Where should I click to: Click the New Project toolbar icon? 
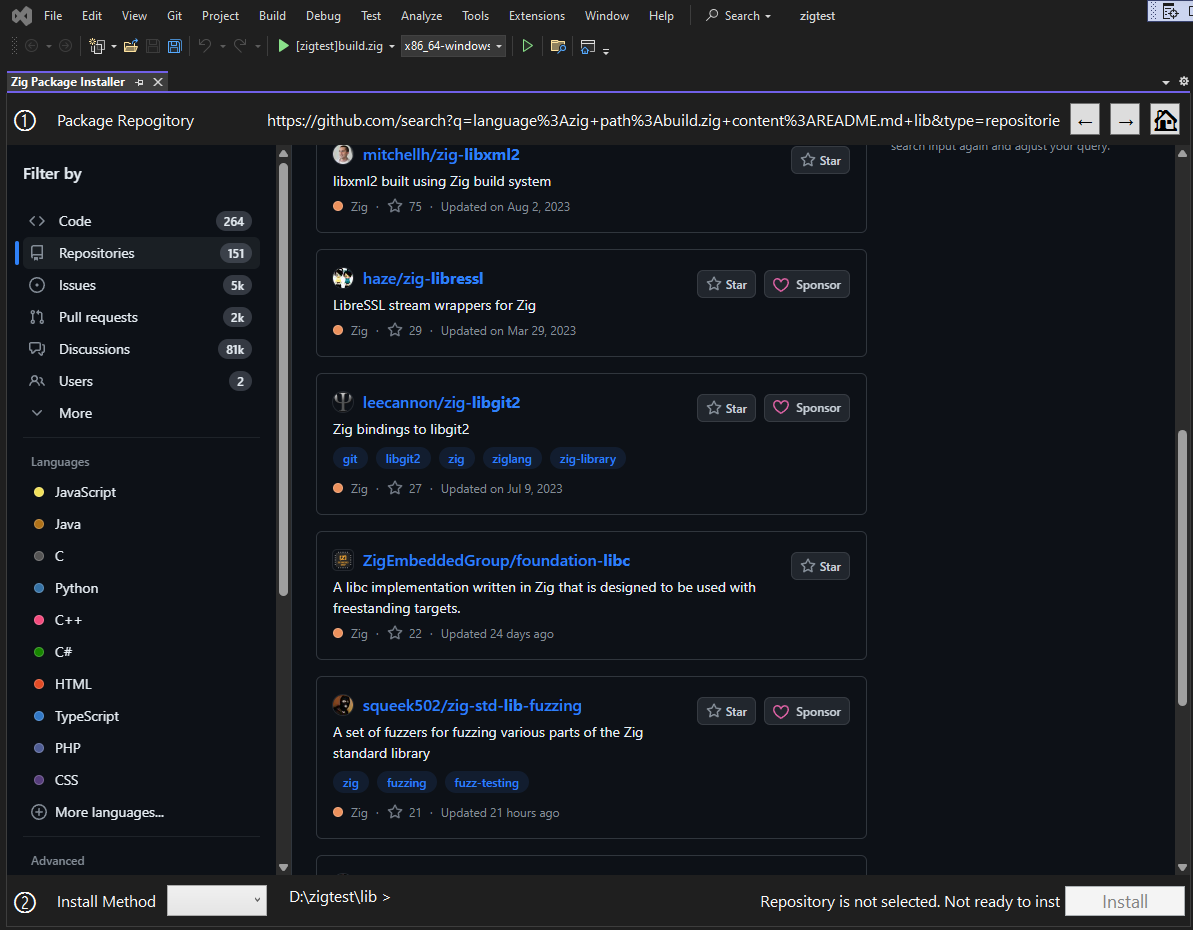(98, 45)
